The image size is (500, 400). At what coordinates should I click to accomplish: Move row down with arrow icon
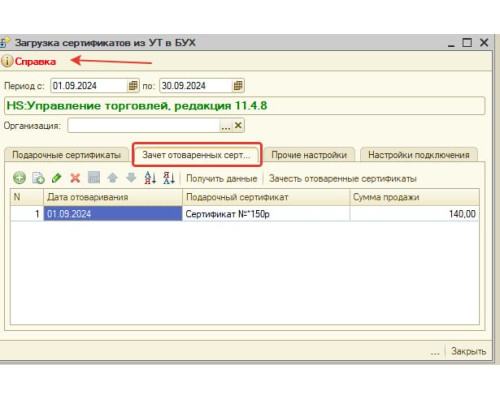coord(131,178)
